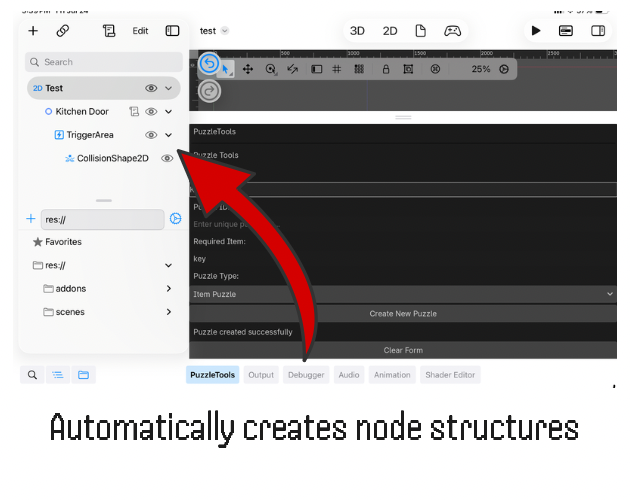Image resolution: width=630 pixels, height=500 pixels.
Task: Choose the Select mode arrow tool
Action: [226, 70]
